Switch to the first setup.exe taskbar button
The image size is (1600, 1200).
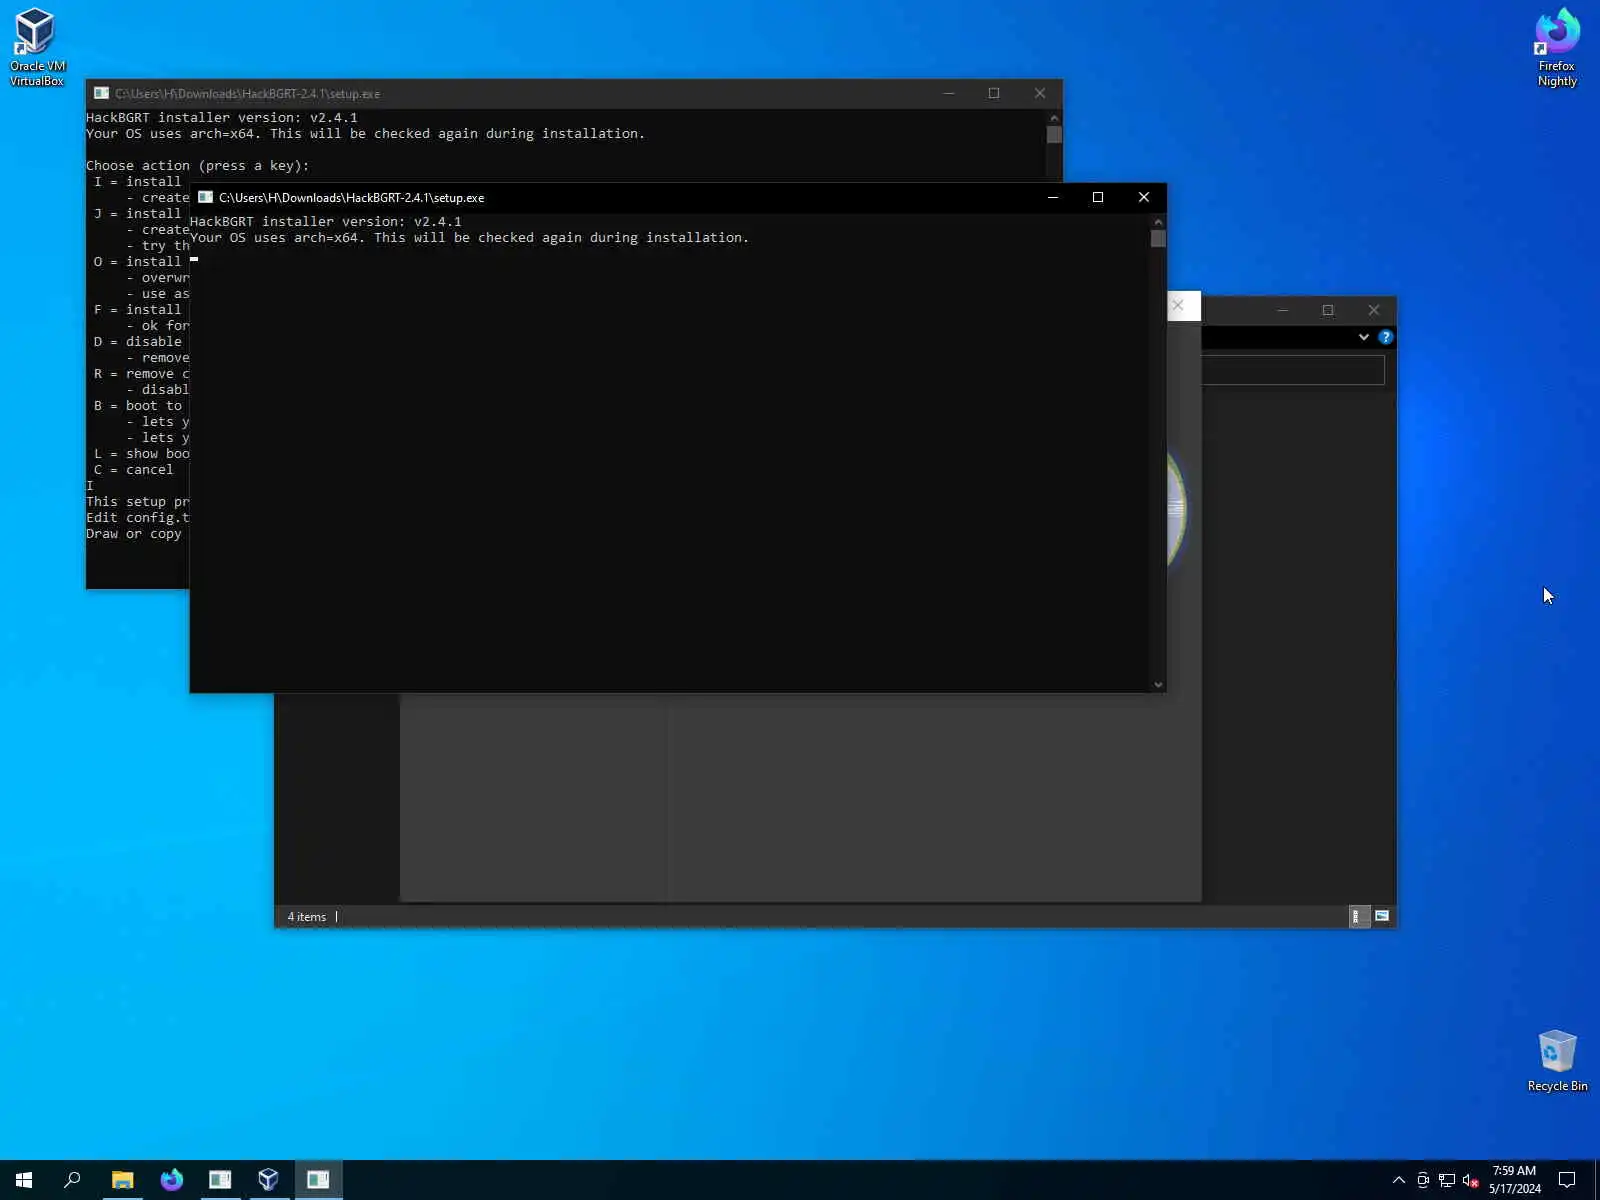220,1180
